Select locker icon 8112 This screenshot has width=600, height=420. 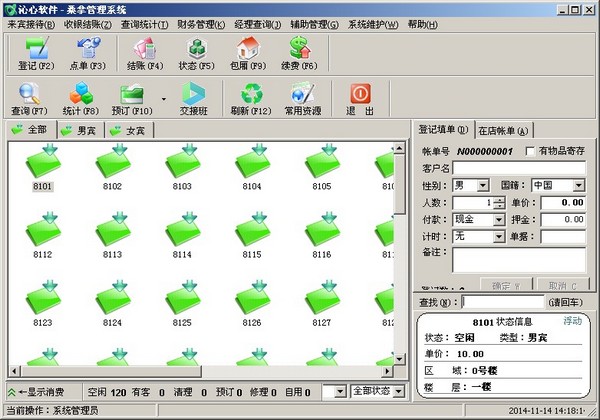click(x=43, y=235)
